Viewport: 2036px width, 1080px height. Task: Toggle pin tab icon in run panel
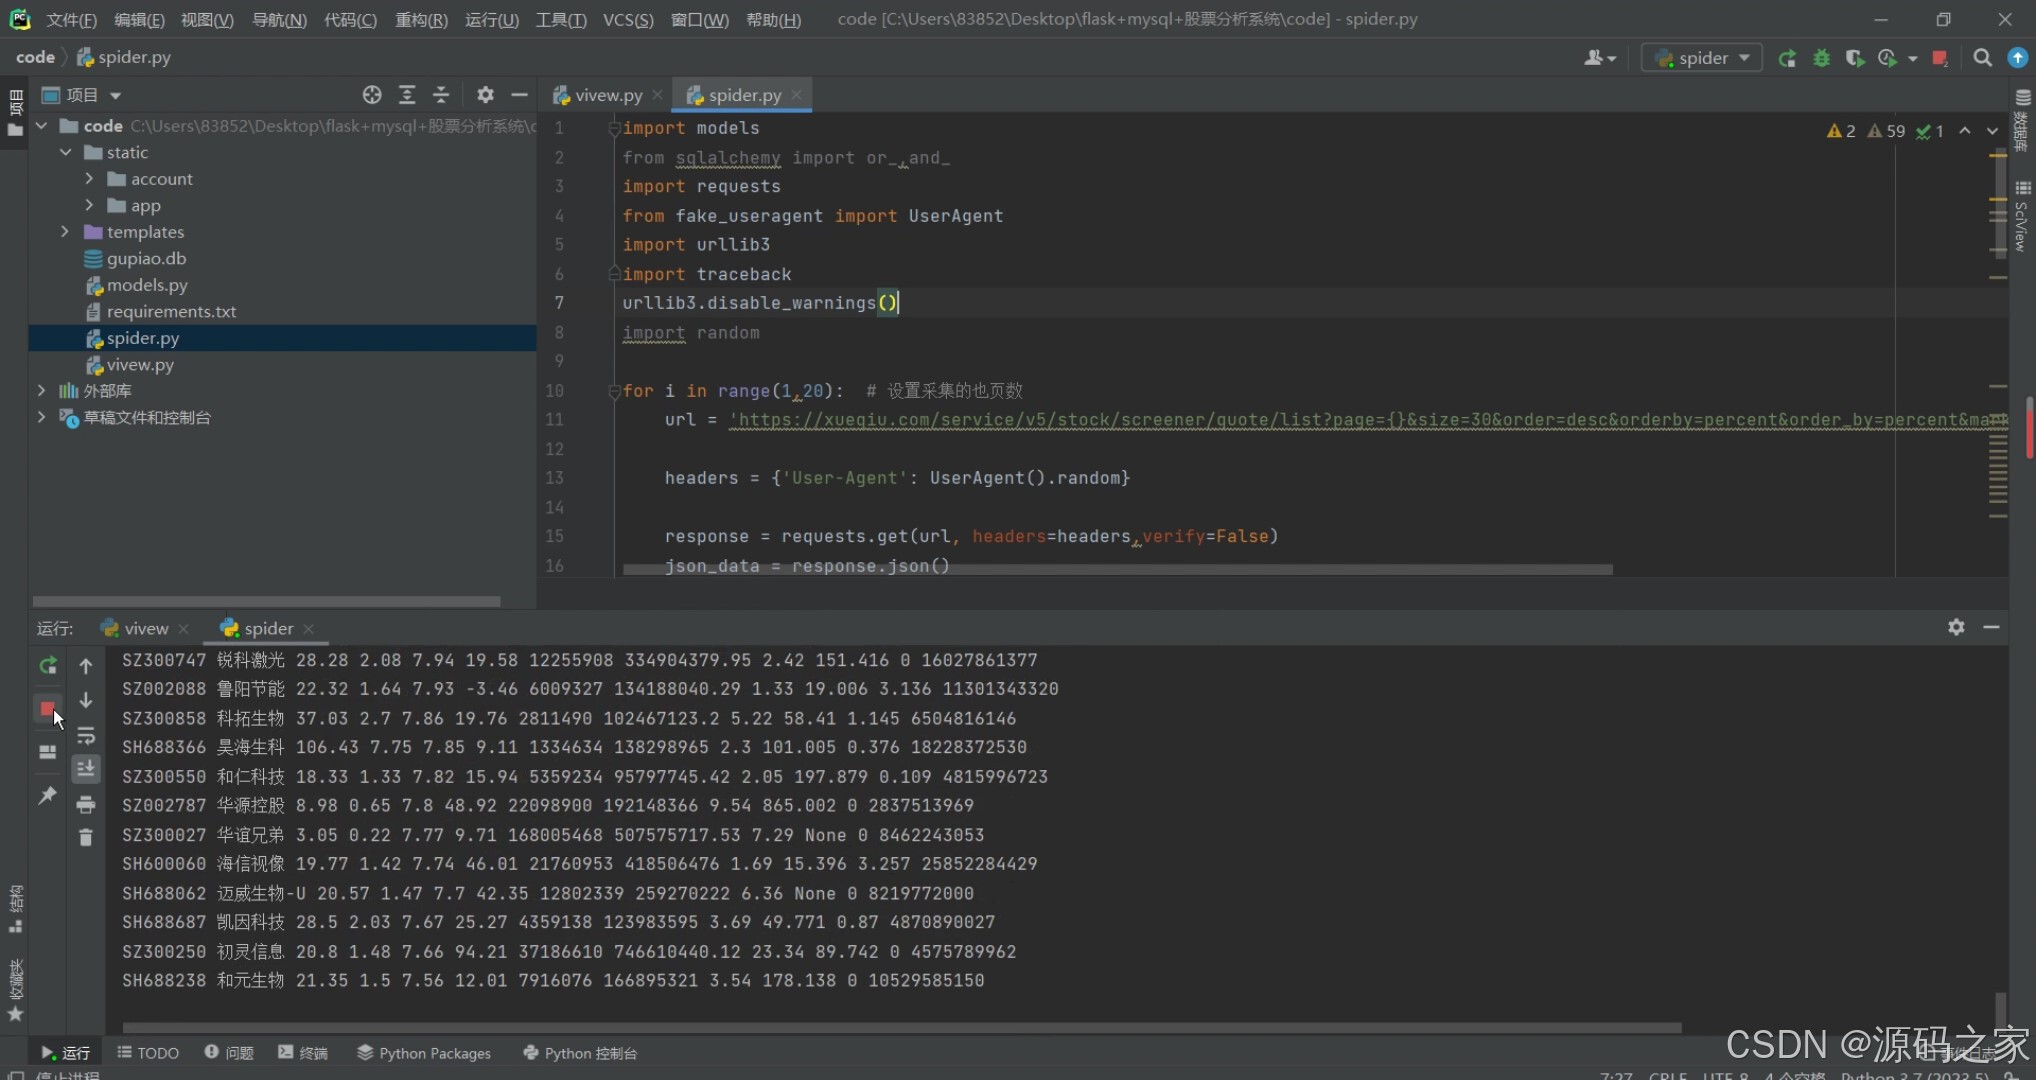(47, 795)
